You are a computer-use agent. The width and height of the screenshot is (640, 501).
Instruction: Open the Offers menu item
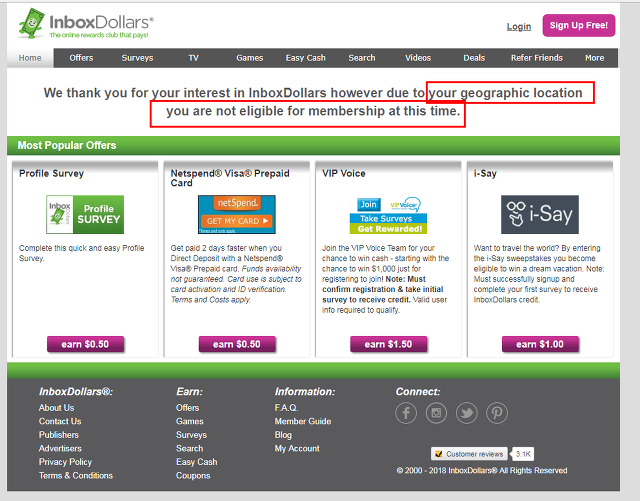pos(81,58)
